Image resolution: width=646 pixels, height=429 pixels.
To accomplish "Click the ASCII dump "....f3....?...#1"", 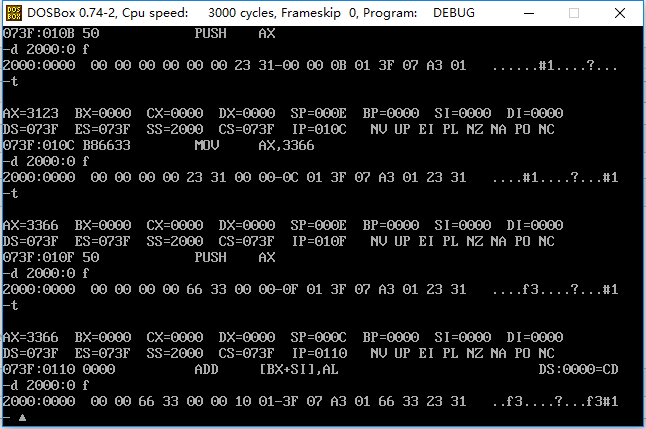I will (x=555, y=289).
